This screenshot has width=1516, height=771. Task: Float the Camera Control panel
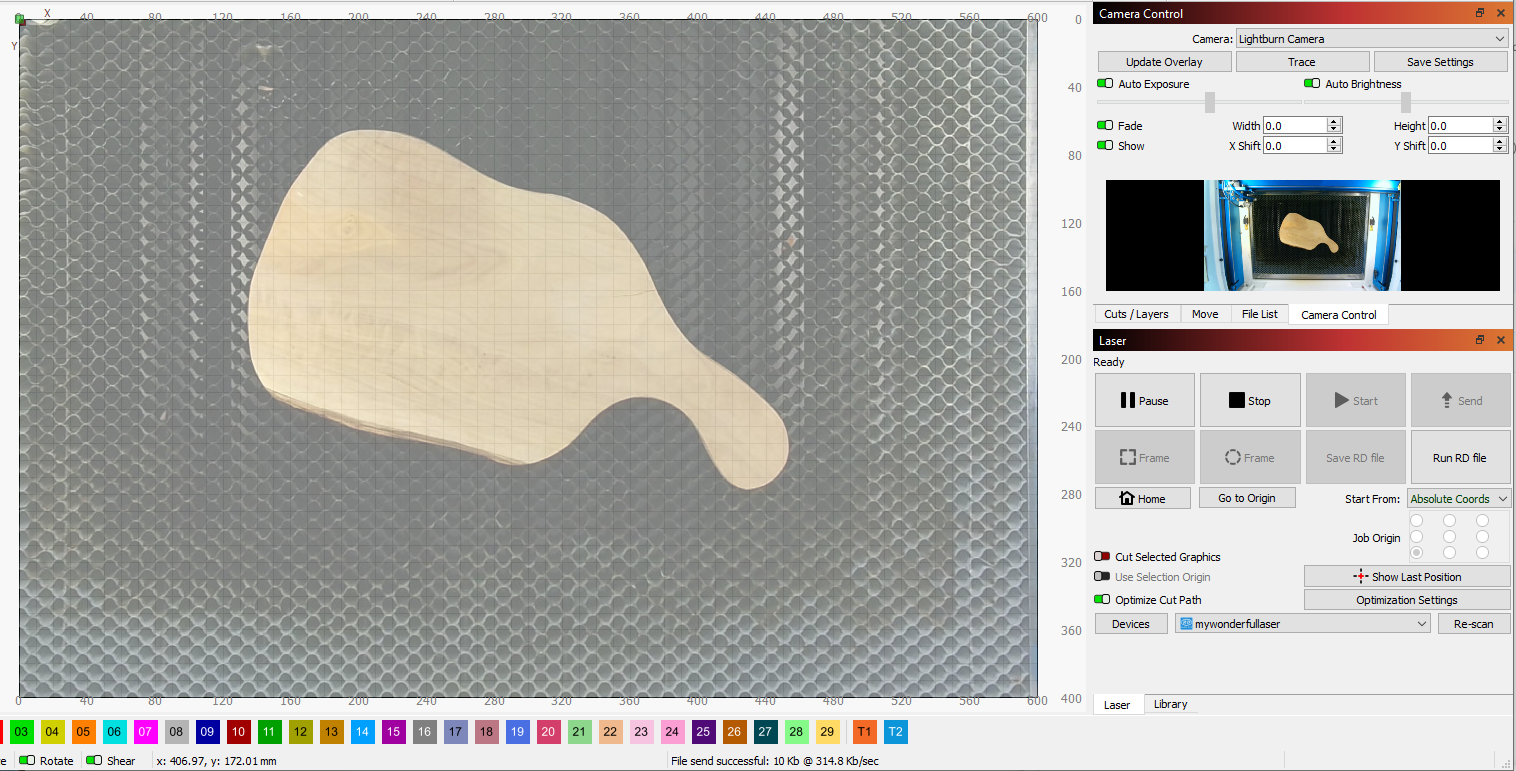(1480, 13)
